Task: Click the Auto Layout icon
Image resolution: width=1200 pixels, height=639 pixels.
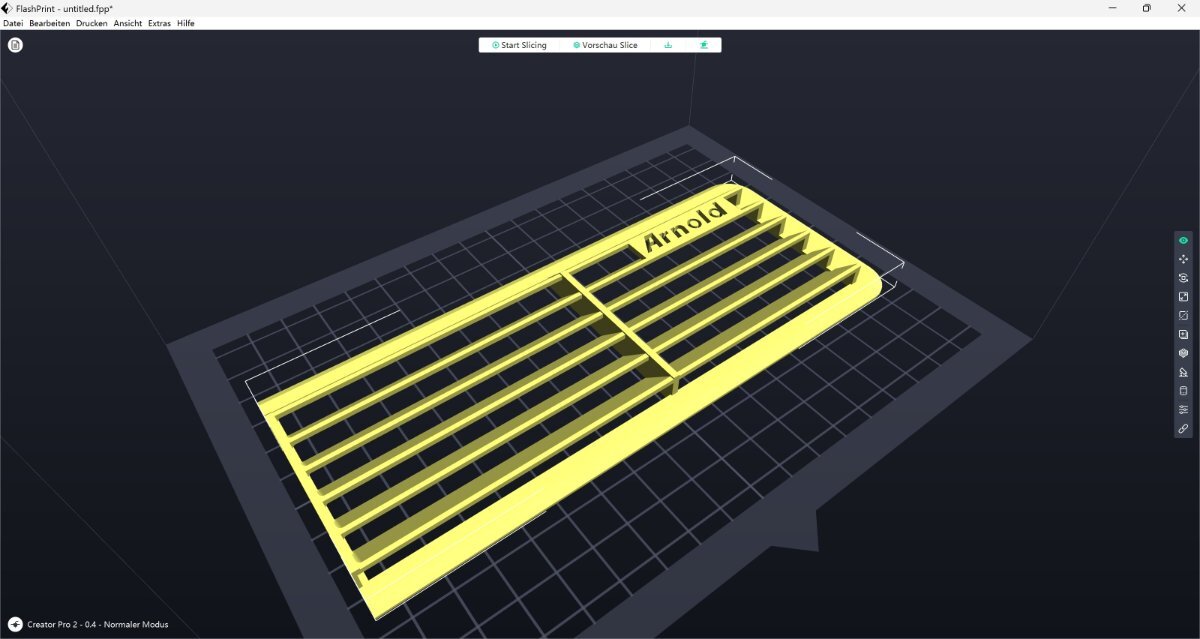Action: 1183,334
